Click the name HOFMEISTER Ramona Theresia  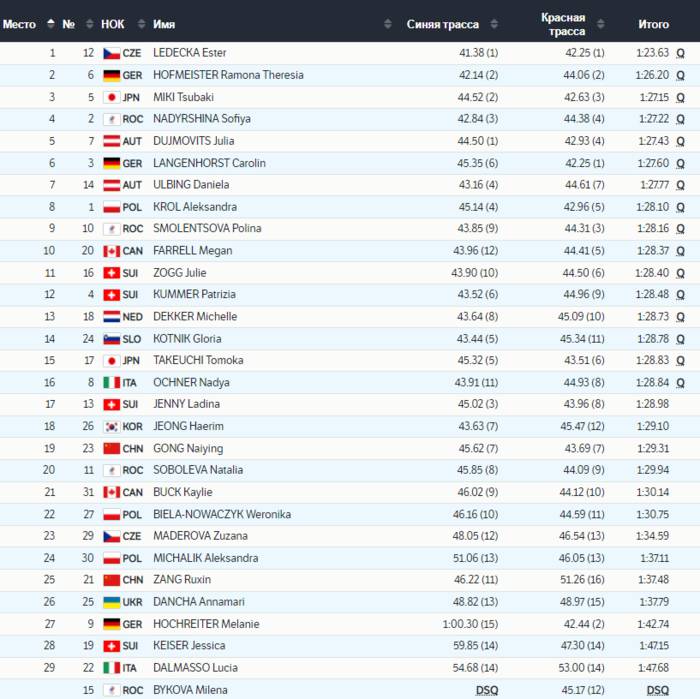228,75
